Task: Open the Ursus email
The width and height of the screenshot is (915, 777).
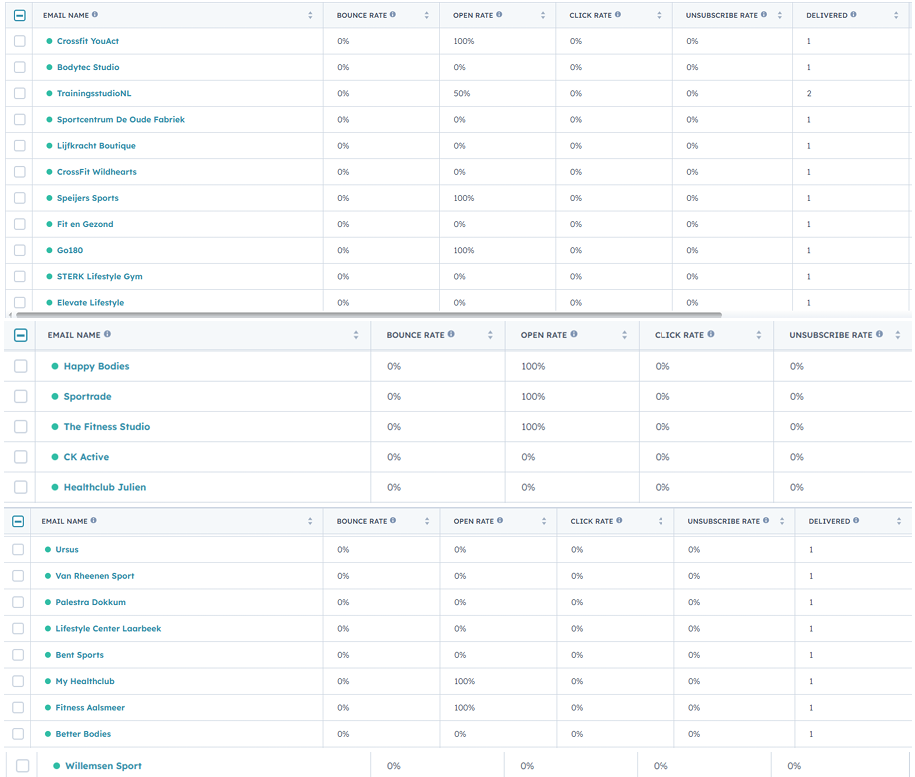Action: point(67,550)
